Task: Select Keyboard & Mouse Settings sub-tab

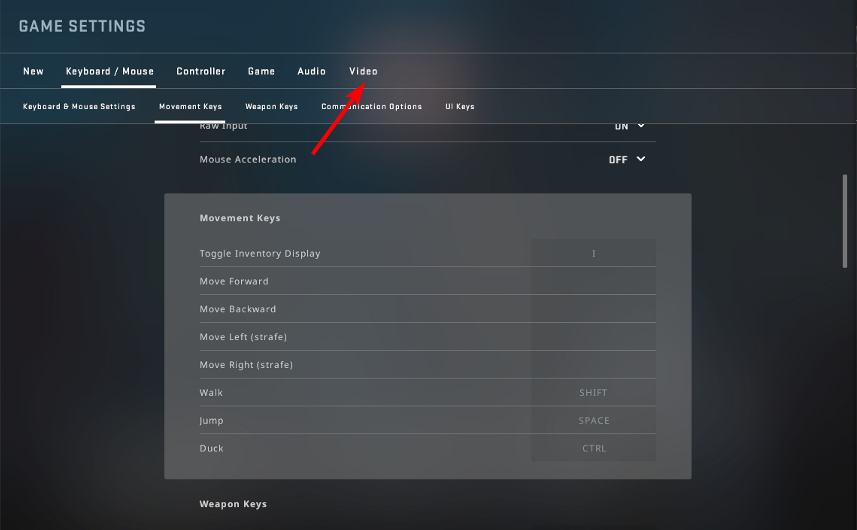Action: 79,107
